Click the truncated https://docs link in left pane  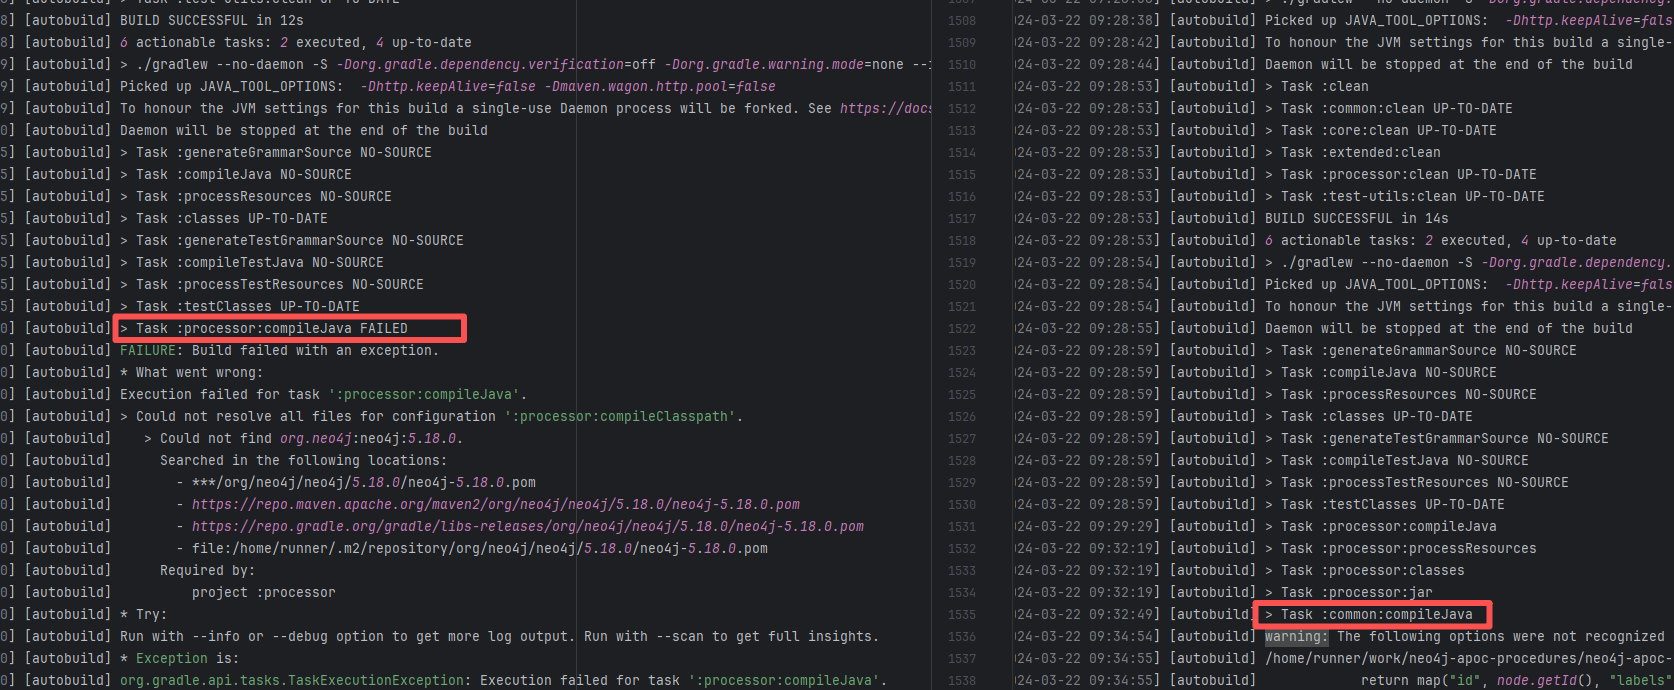[x=885, y=109]
